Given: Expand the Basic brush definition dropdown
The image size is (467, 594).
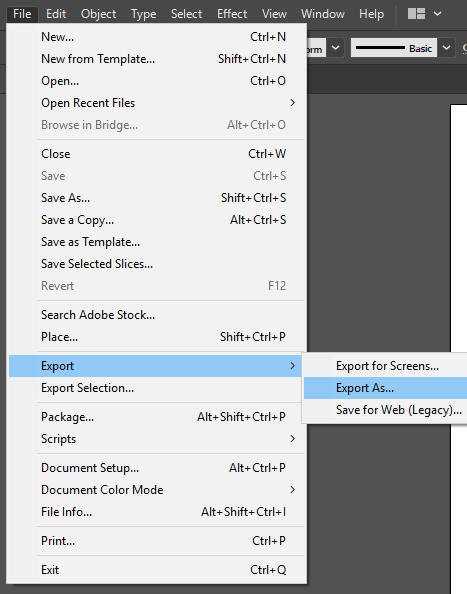Looking at the screenshot, I should click(x=447, y=48).
